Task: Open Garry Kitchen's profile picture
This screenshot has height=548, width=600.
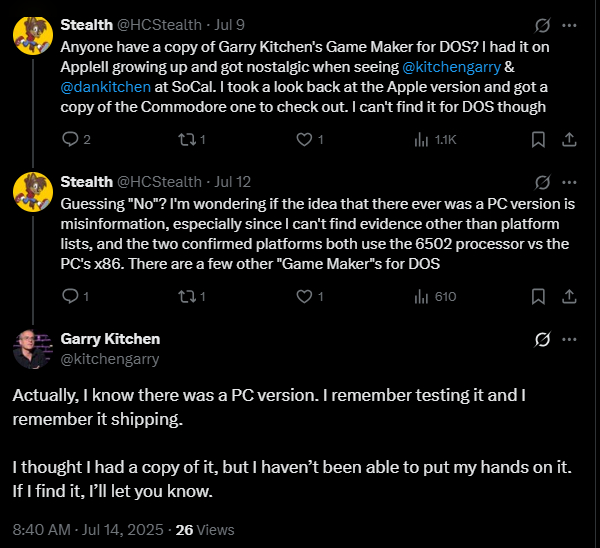Action: (32, 348)
